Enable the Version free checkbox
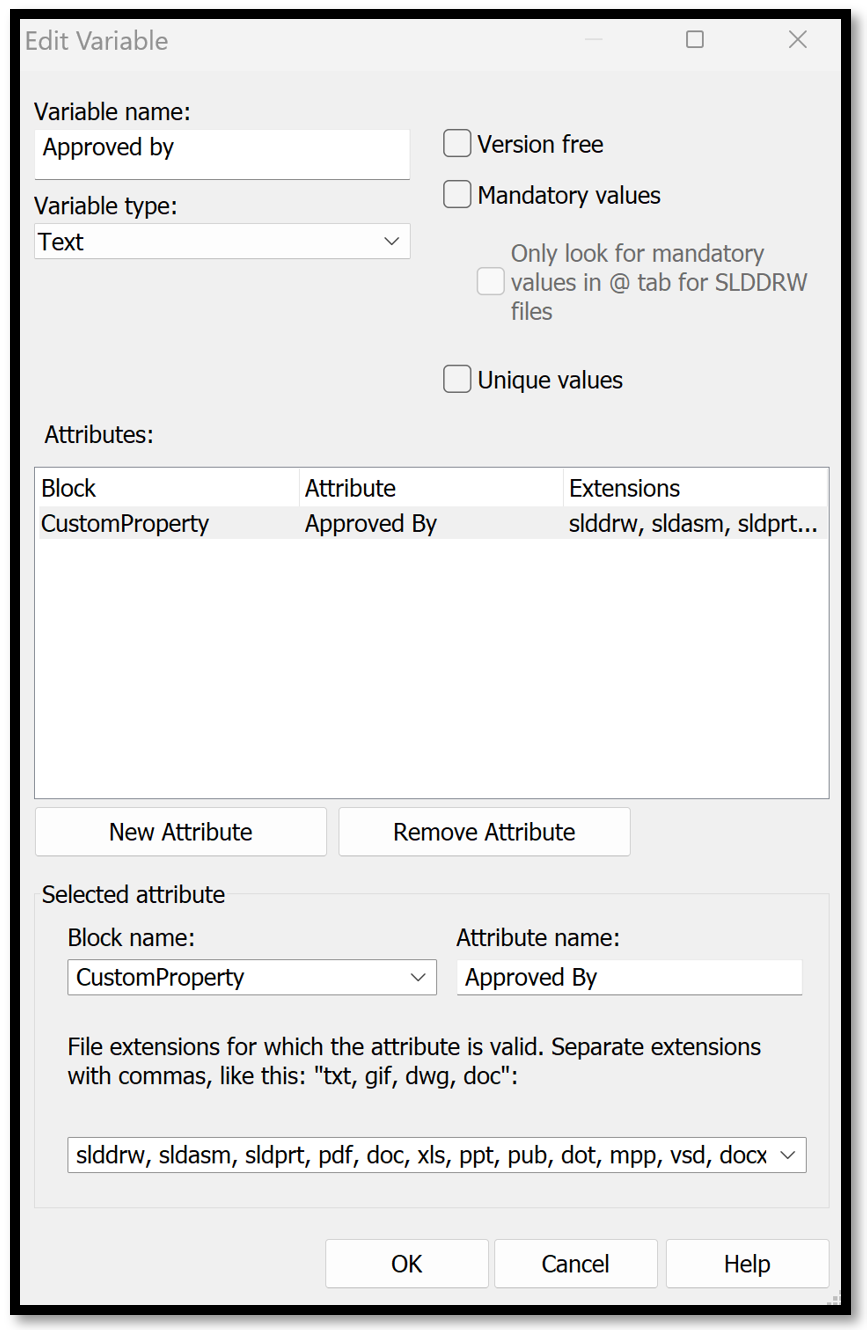 [457, 143]
